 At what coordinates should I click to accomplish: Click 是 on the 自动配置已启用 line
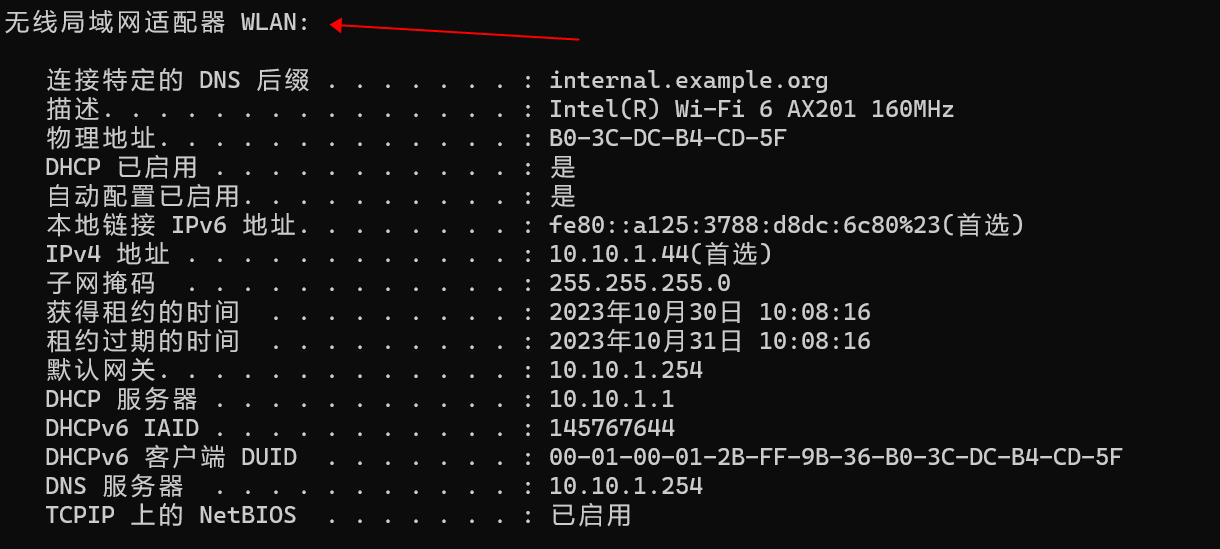tap(563, 197)
